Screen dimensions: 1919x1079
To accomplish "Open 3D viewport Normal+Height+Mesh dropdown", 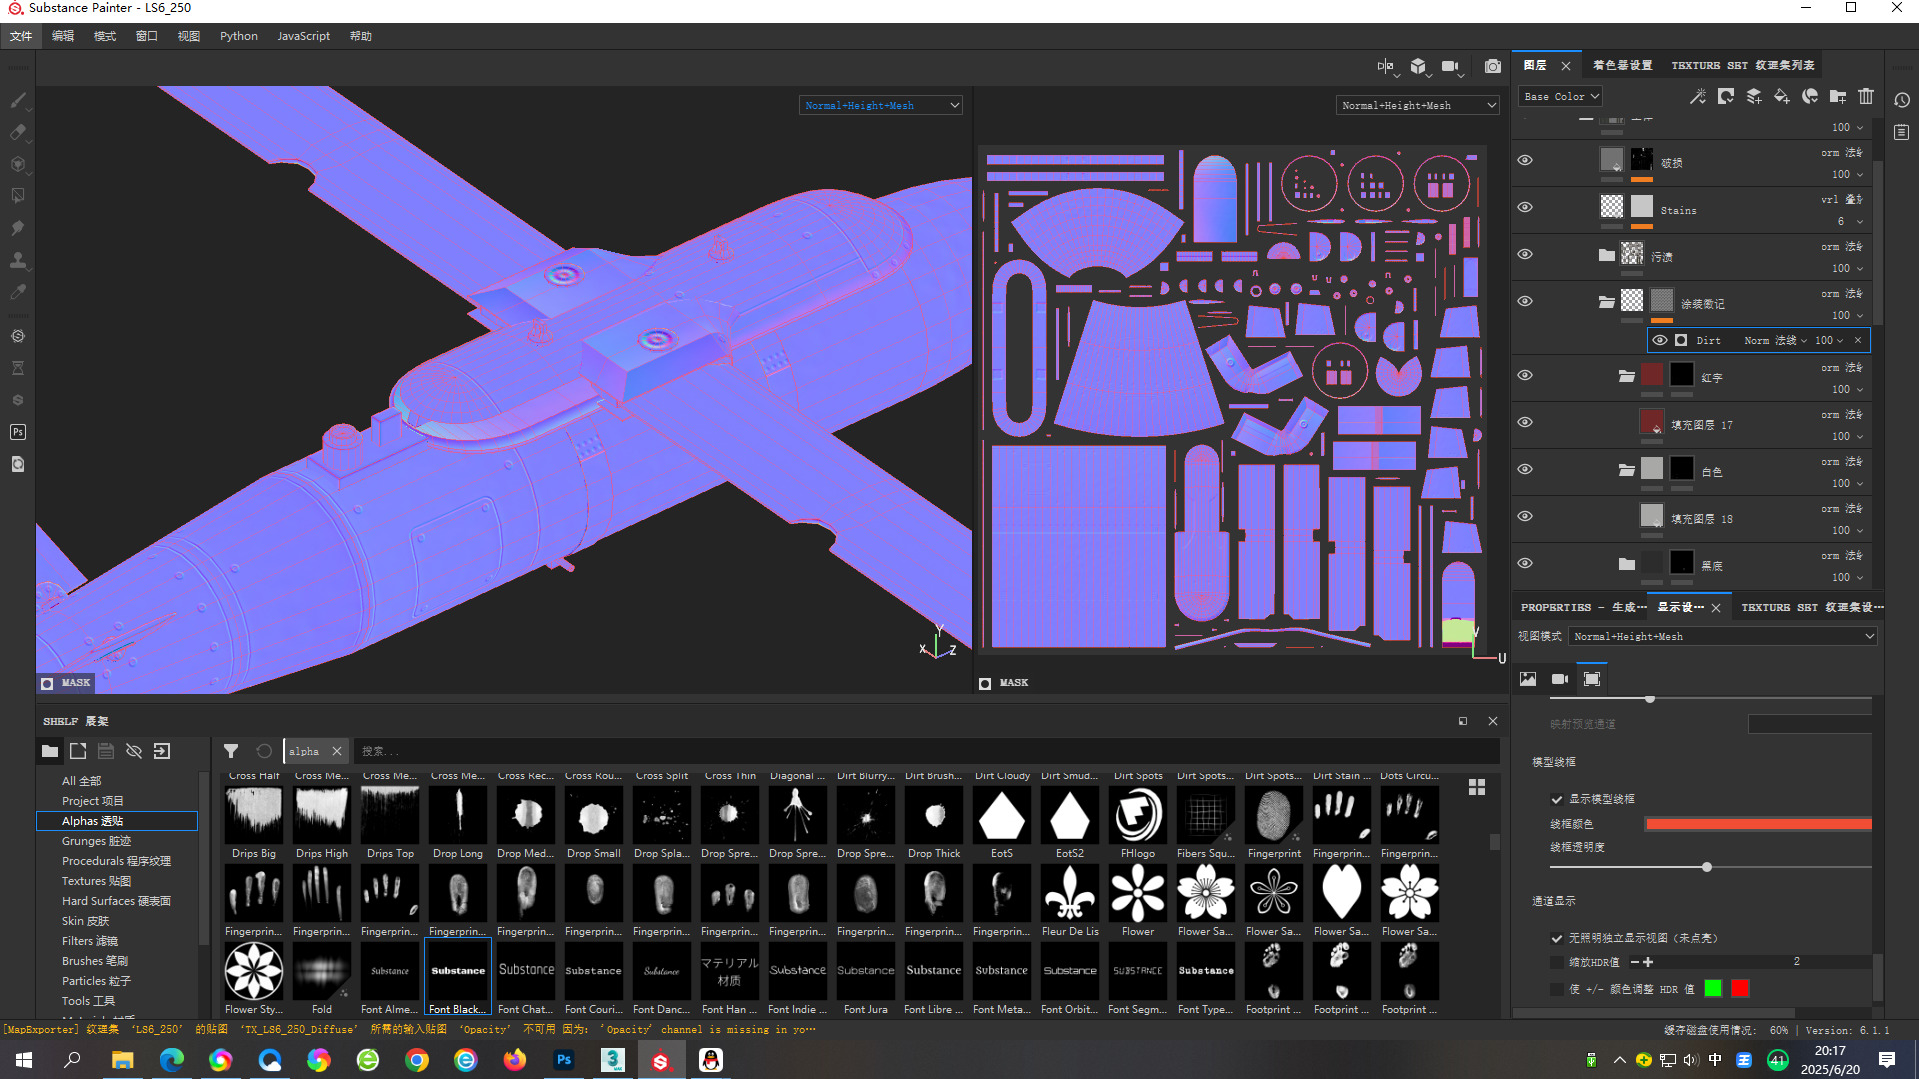I will 881,105.
